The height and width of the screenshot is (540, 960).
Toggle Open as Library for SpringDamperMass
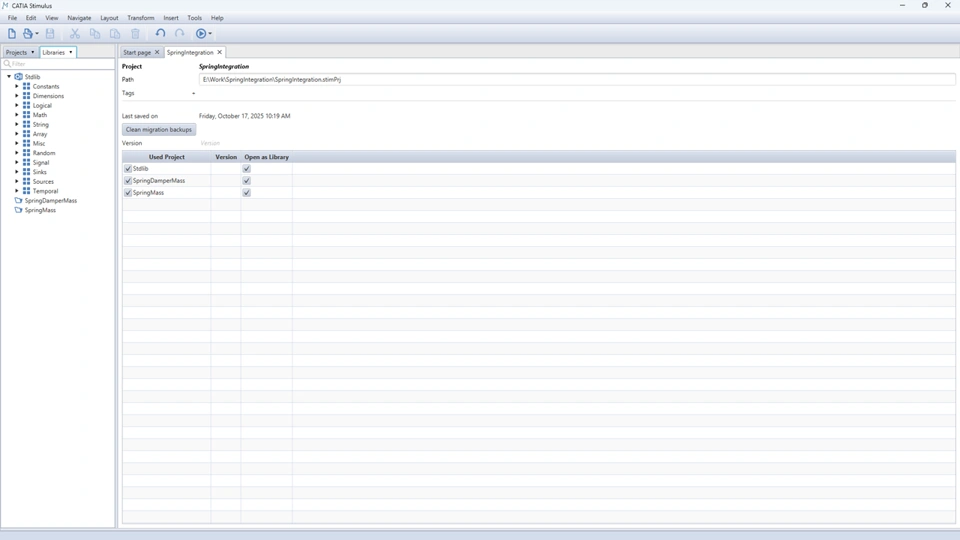[247, 181]
